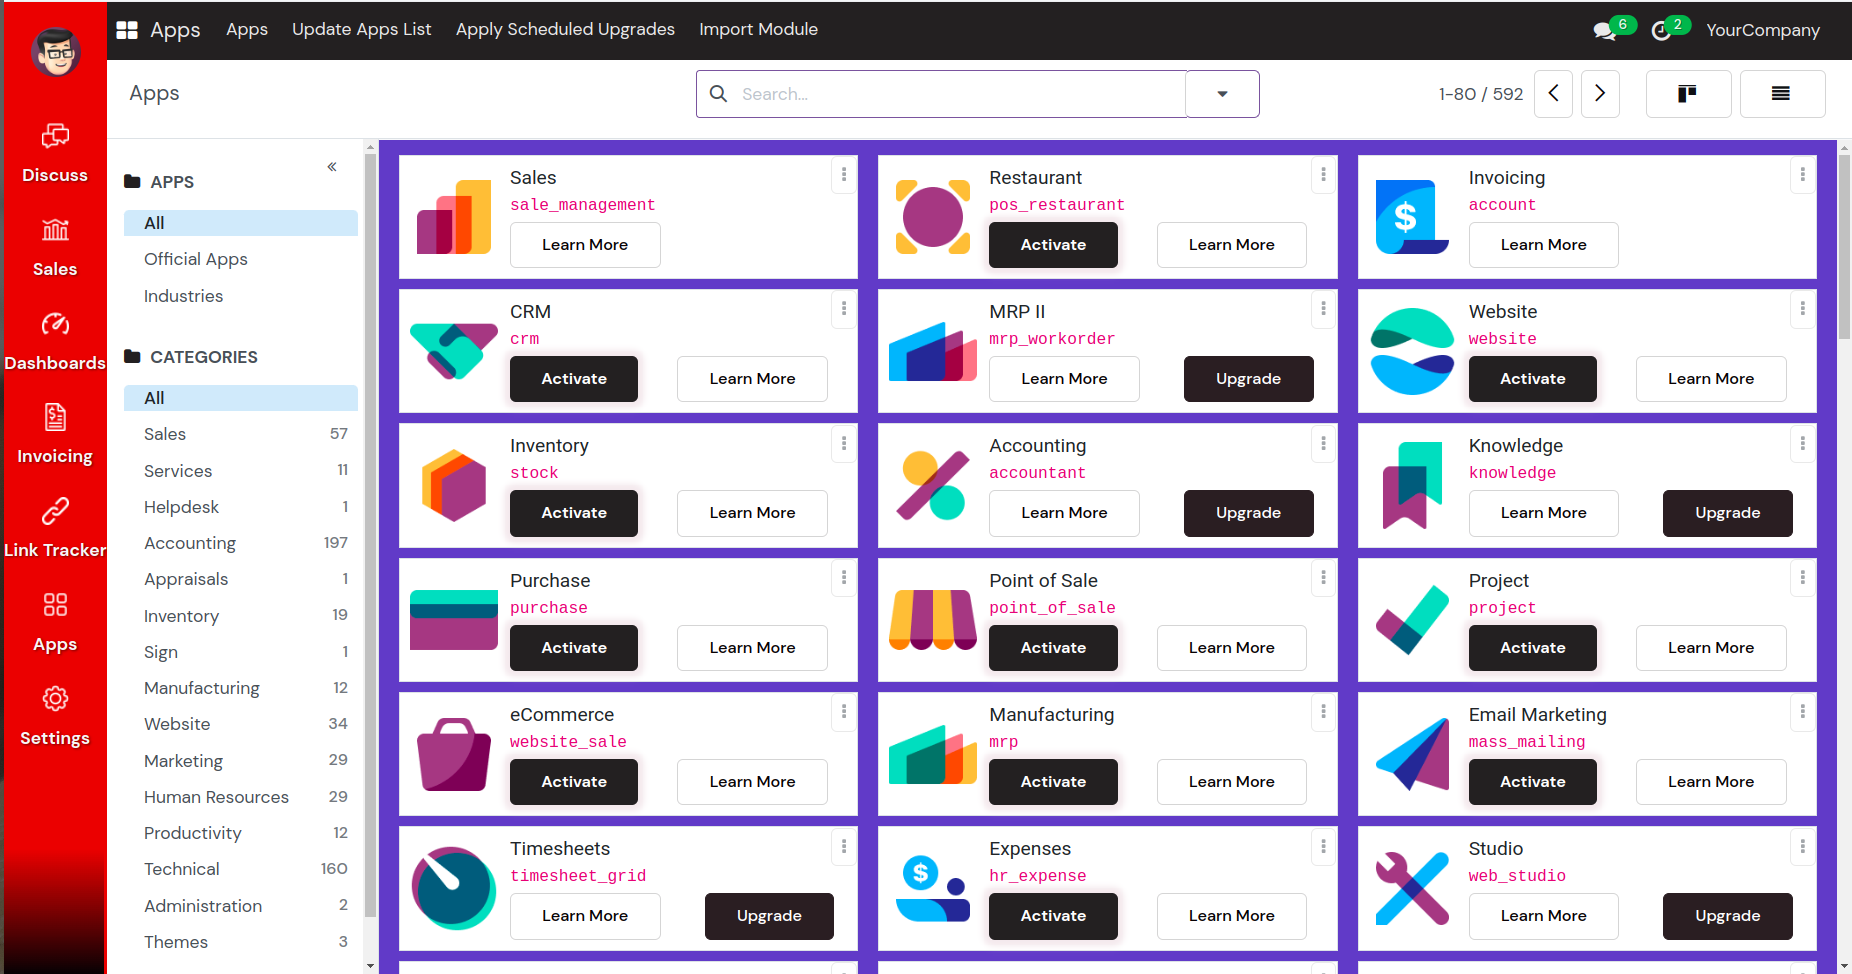1852x974 pixels.
Task: Filter by Website category
Action: pos(241,724)
